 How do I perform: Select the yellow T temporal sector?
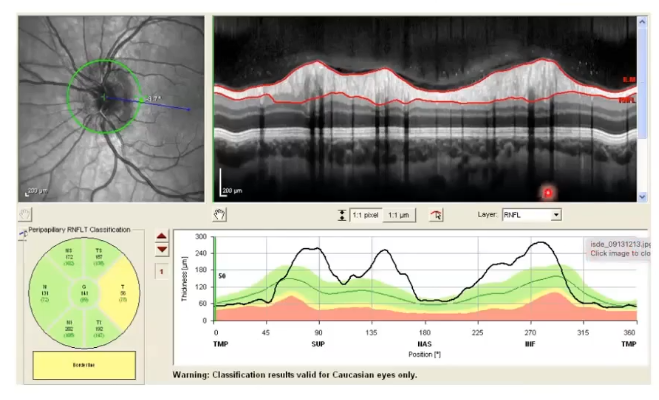122,293
